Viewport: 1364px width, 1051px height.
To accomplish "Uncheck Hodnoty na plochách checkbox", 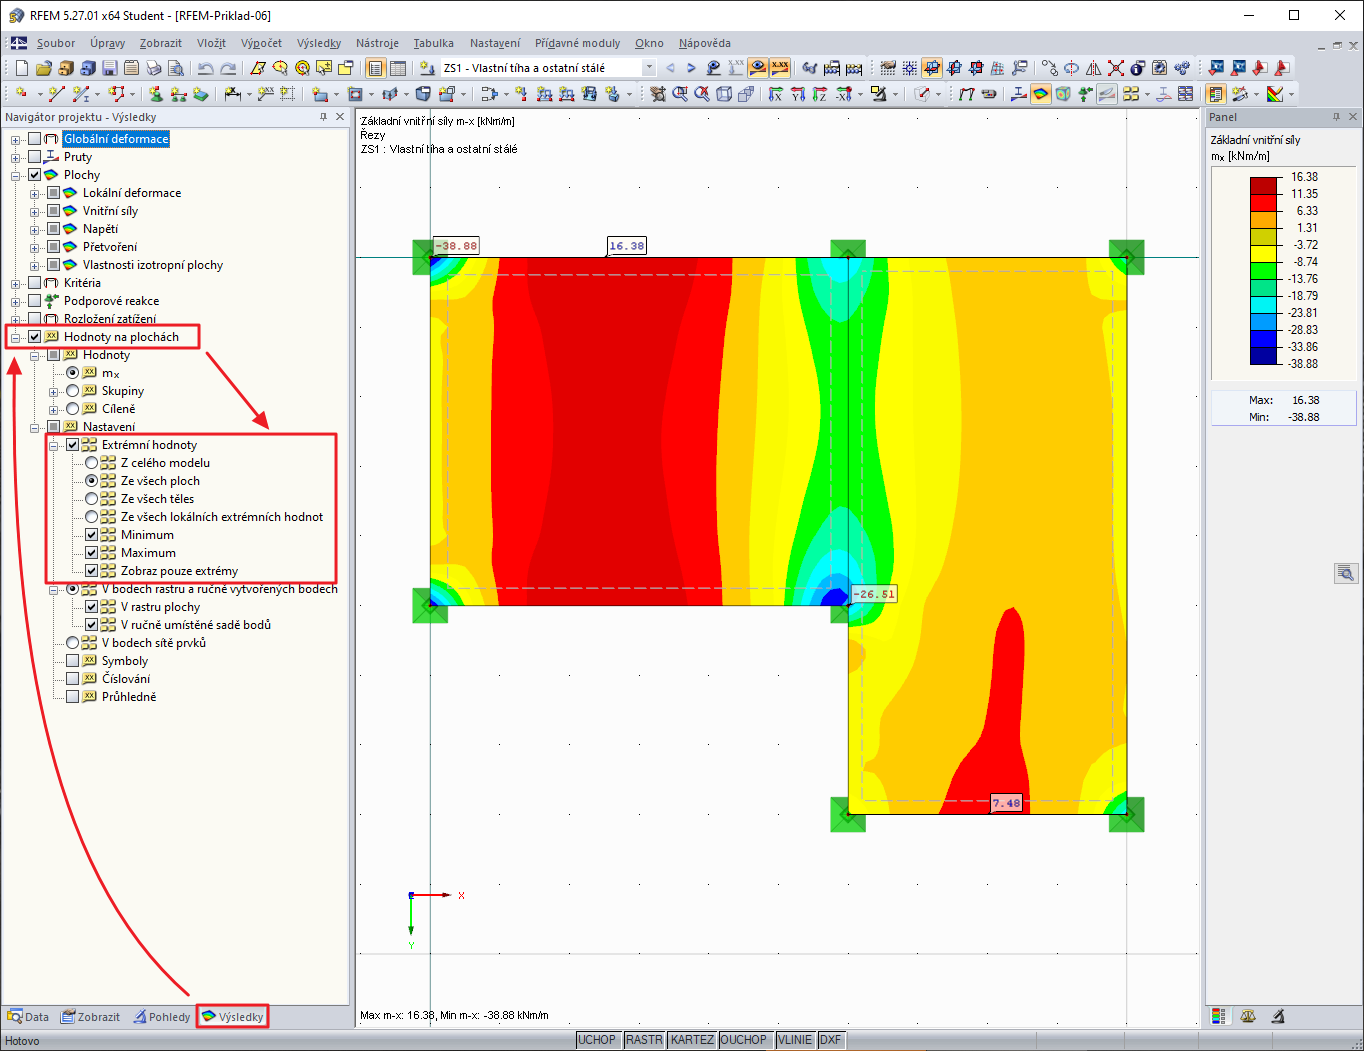I will pos(35,337).
